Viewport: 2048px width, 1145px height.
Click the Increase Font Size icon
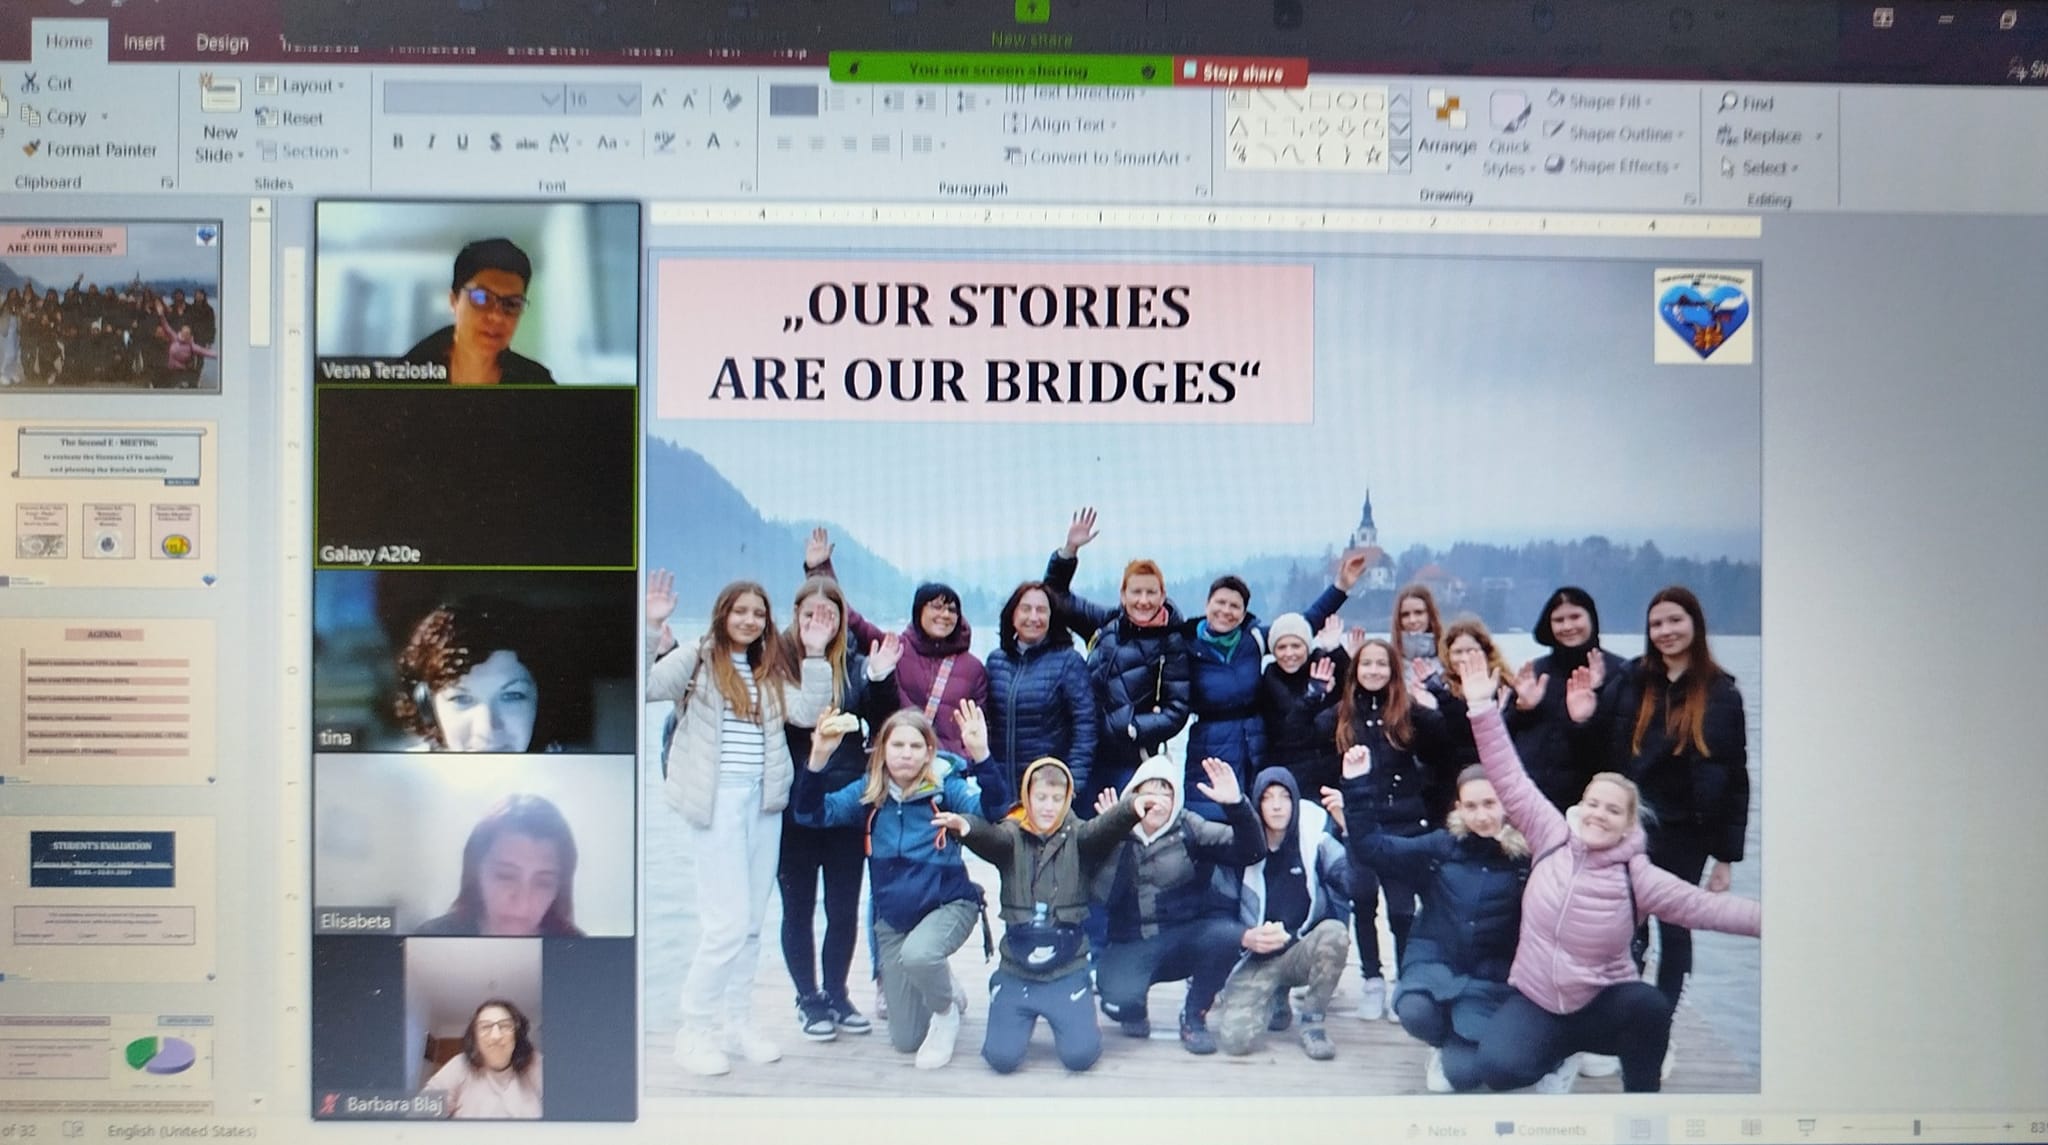[x=659, y=99]
